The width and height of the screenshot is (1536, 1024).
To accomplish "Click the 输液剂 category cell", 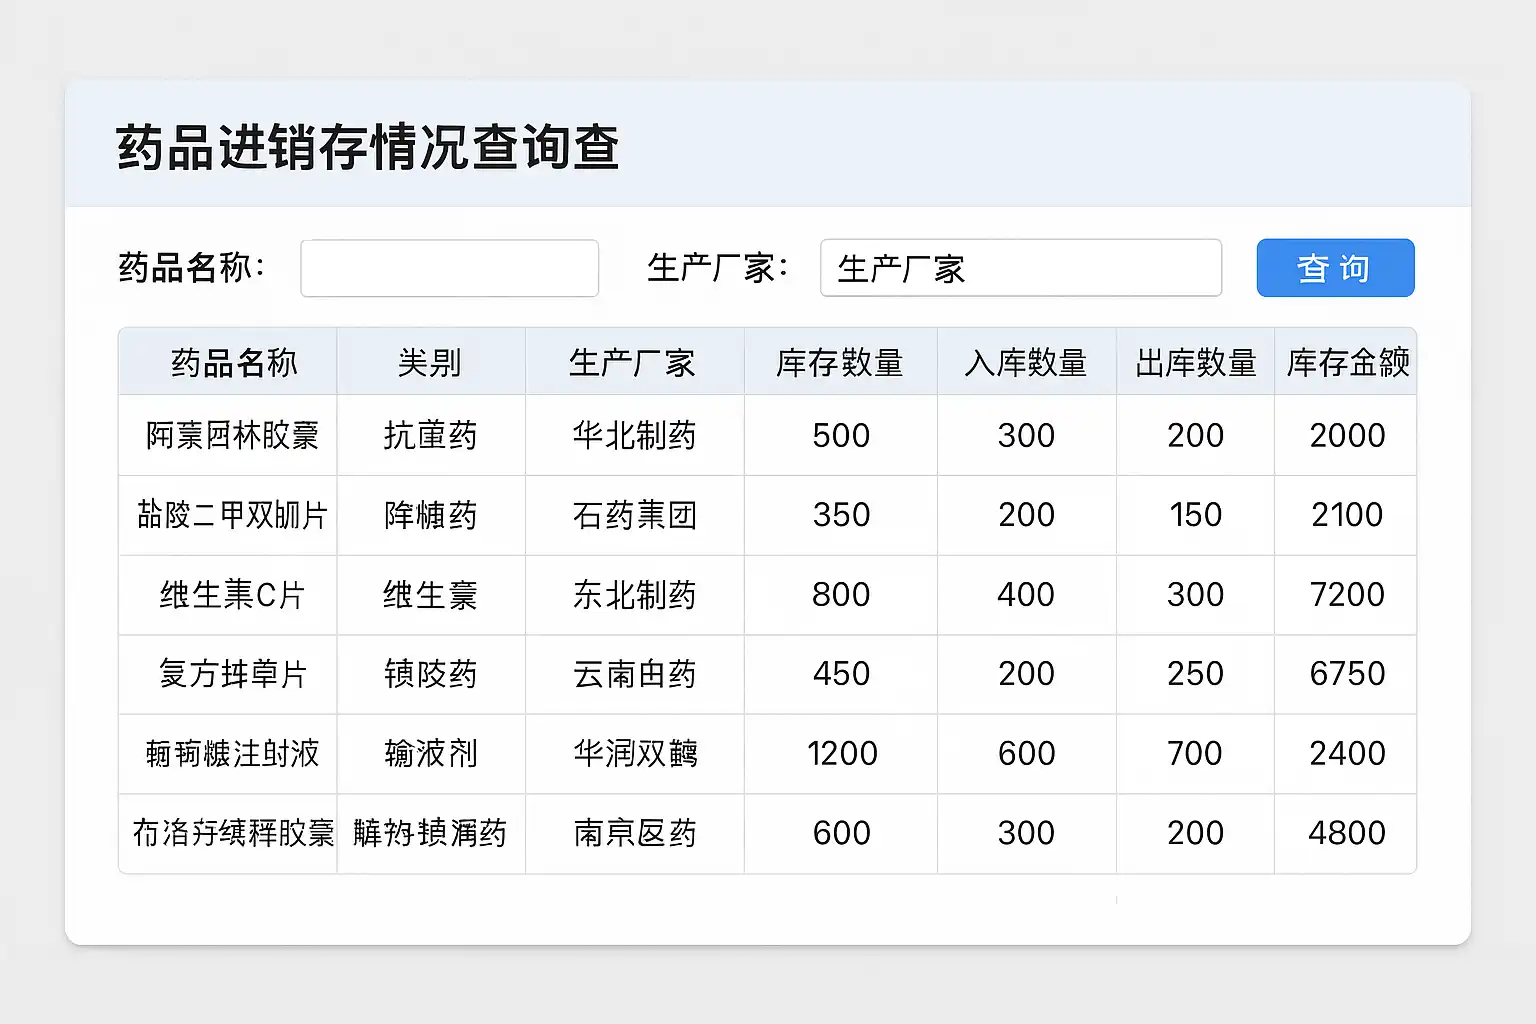I will [x=430, y=753].
